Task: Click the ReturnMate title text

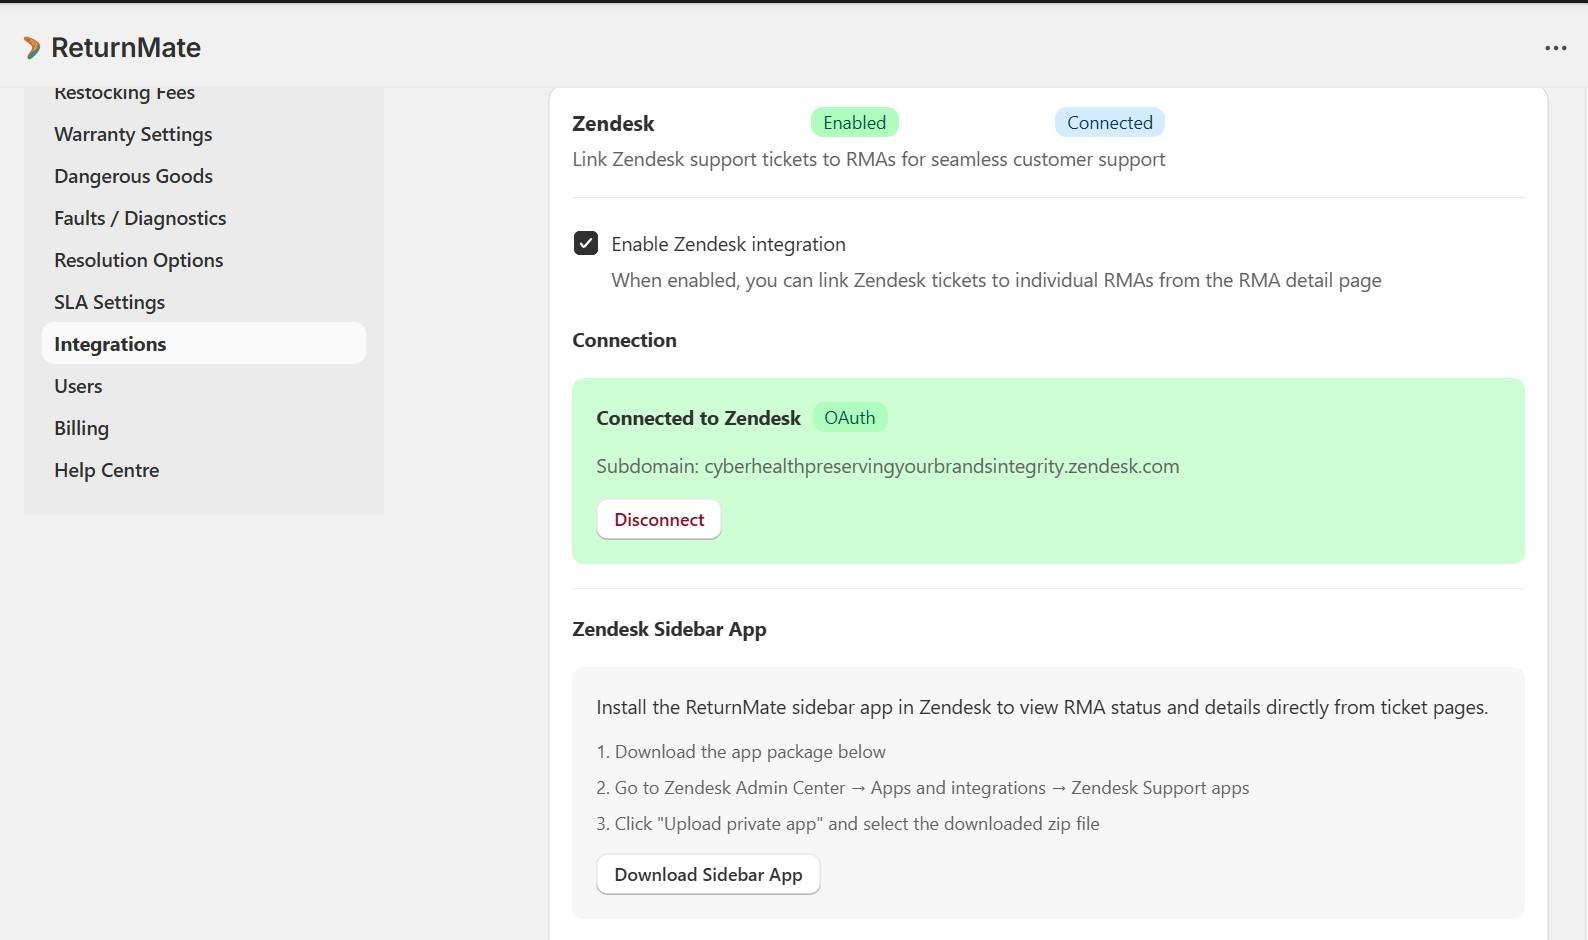Action: coord(126,47)
